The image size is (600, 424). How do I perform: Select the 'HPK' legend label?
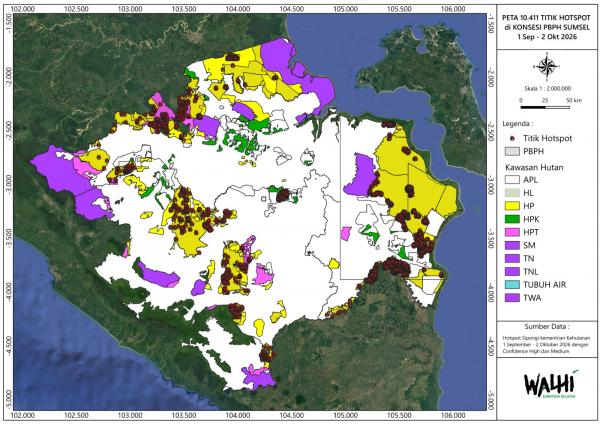coord(531,219)
